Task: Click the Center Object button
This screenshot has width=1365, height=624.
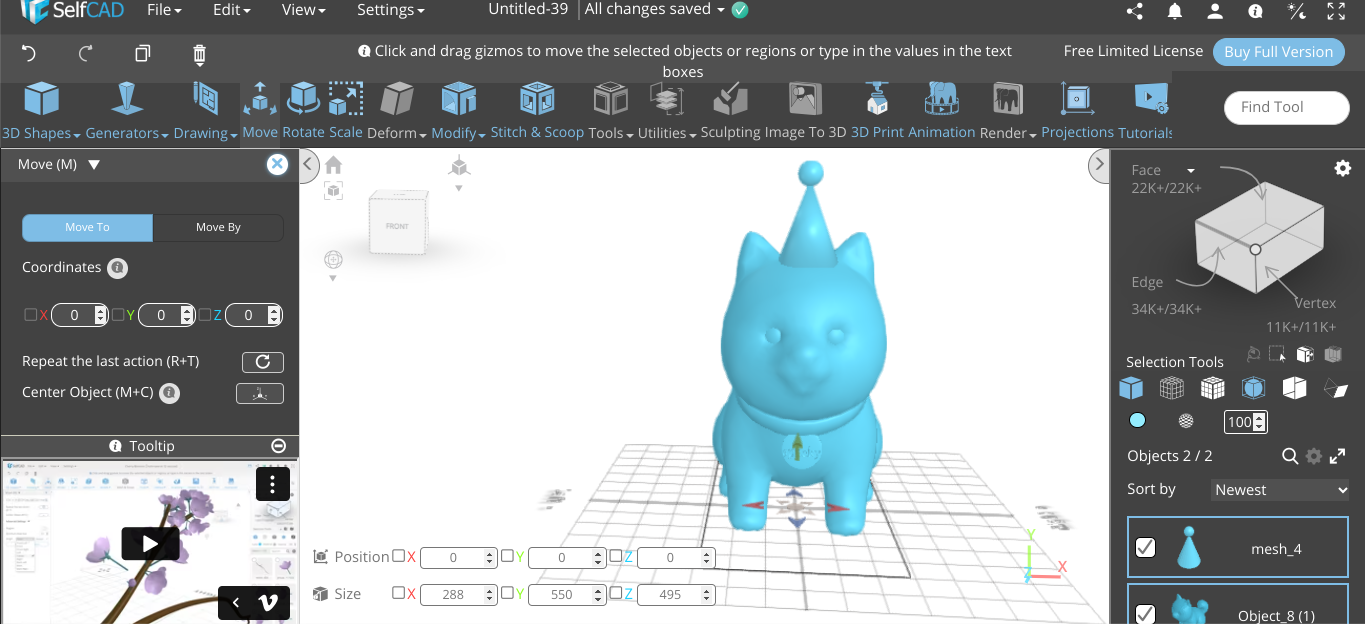Action: point(260,393)
